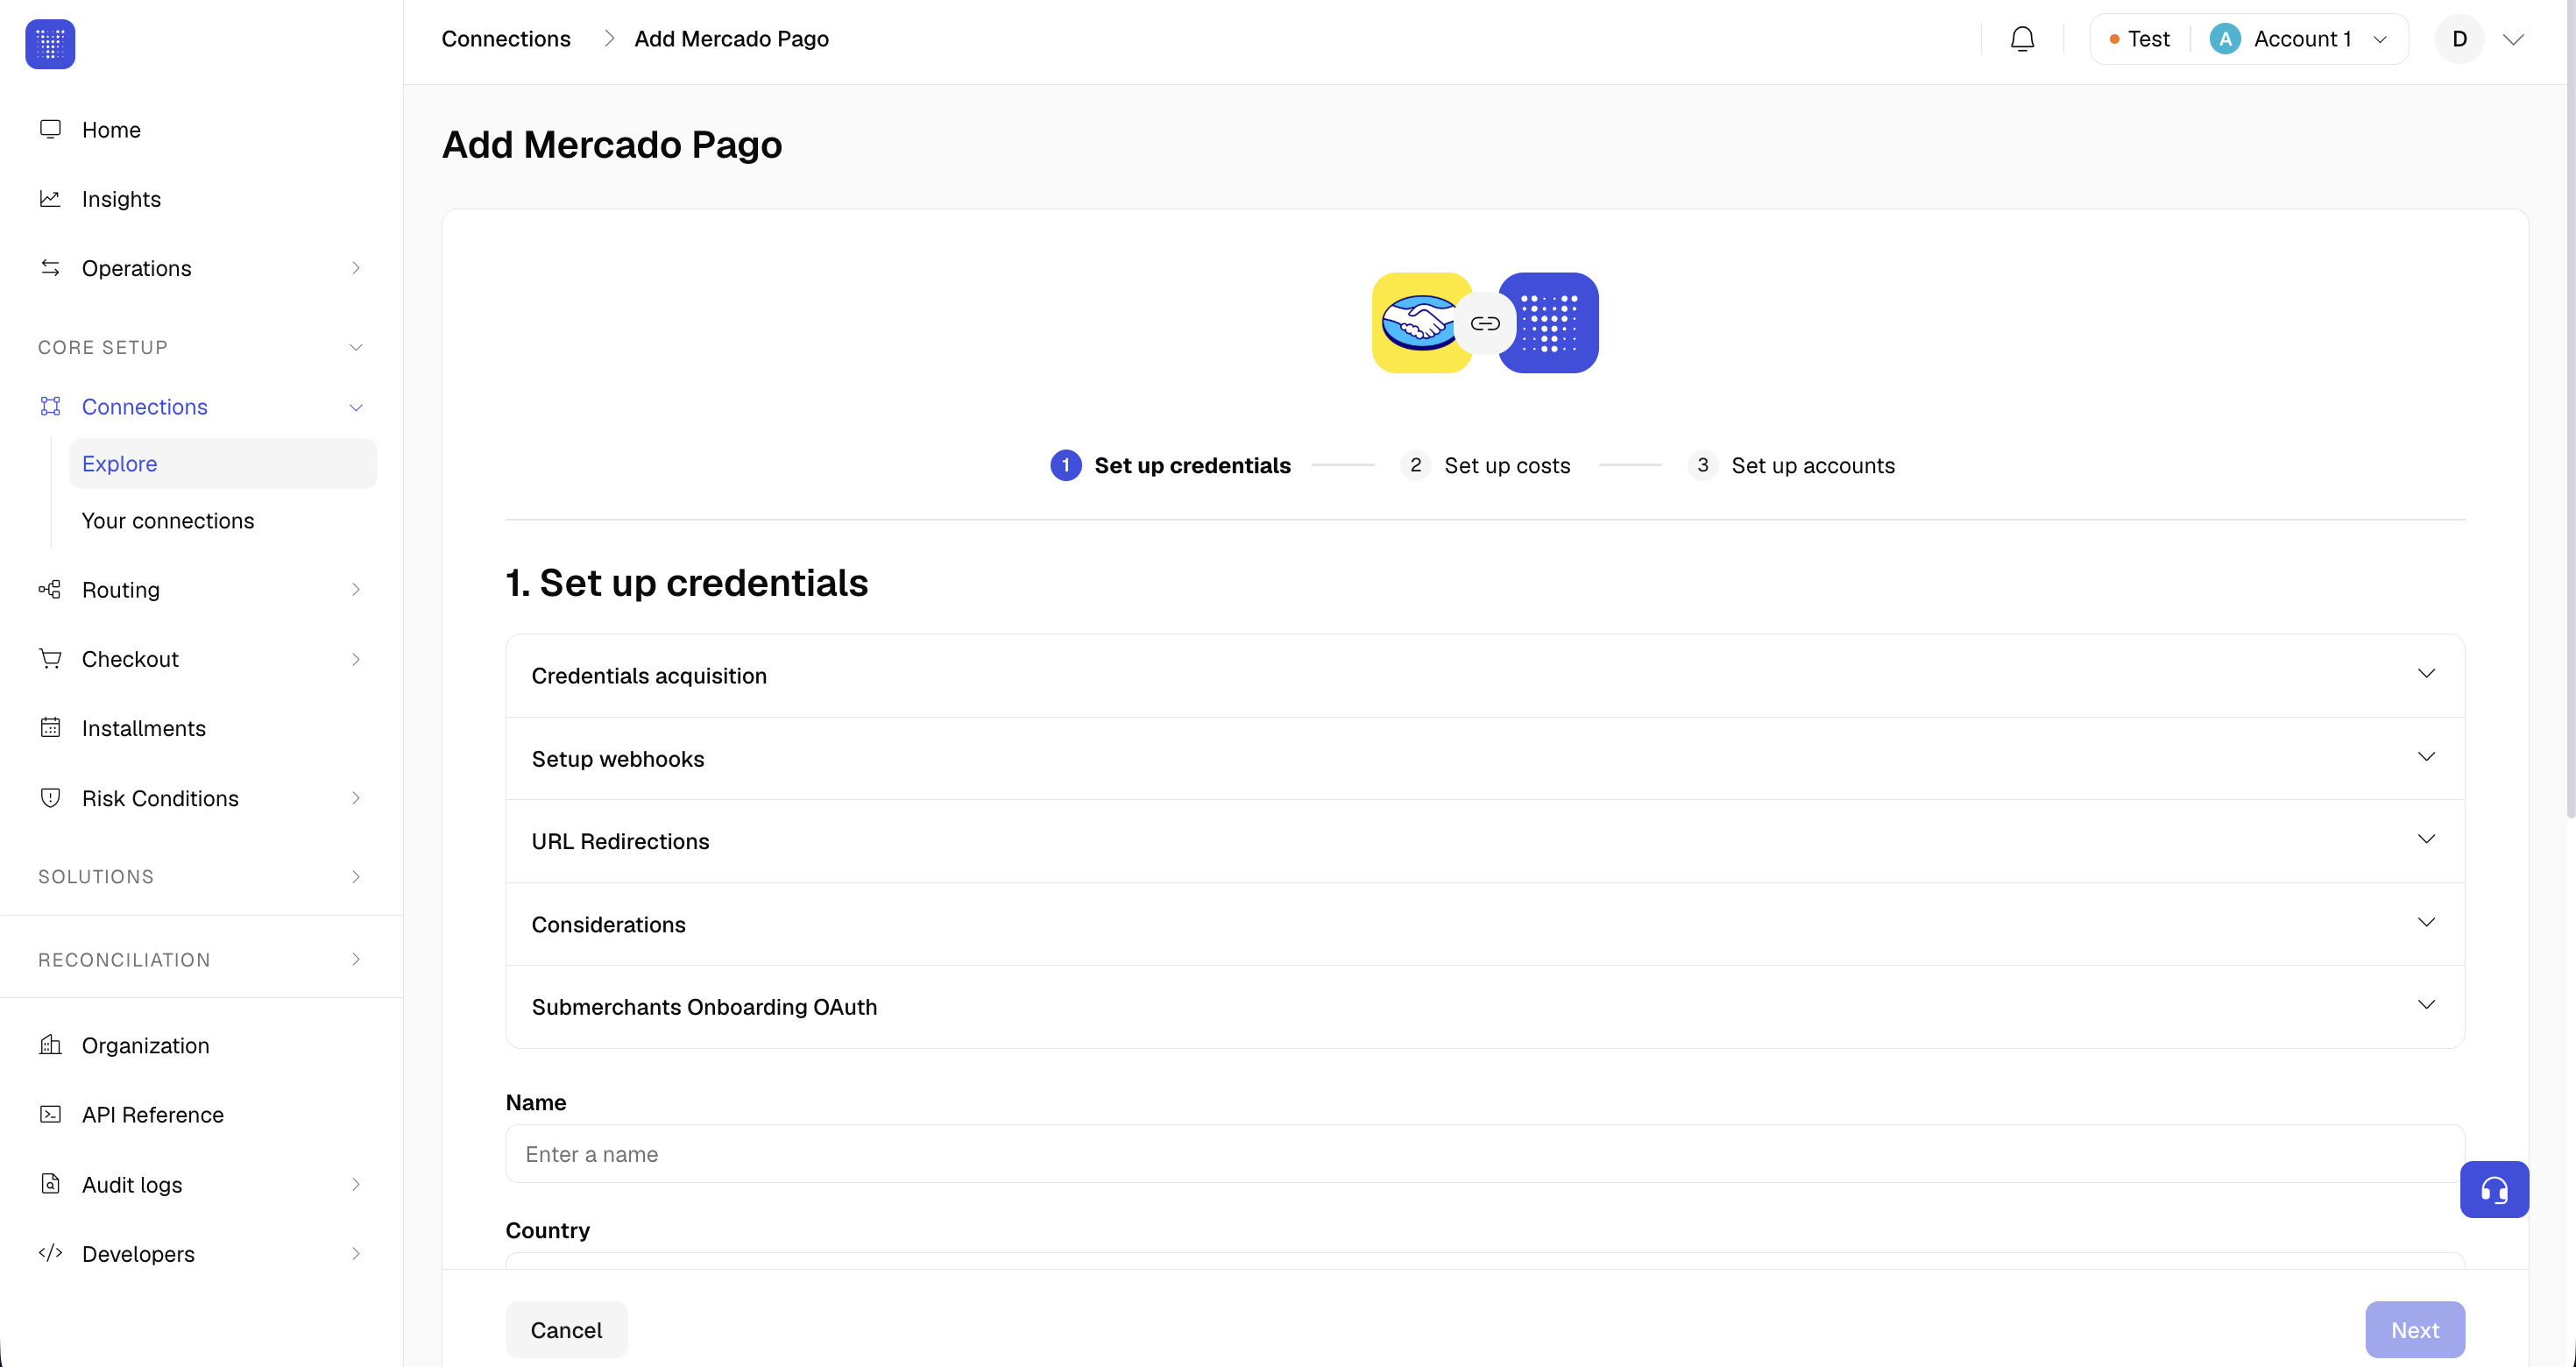
Task: Click the Installments calendar icon
Action: [50, 728]
